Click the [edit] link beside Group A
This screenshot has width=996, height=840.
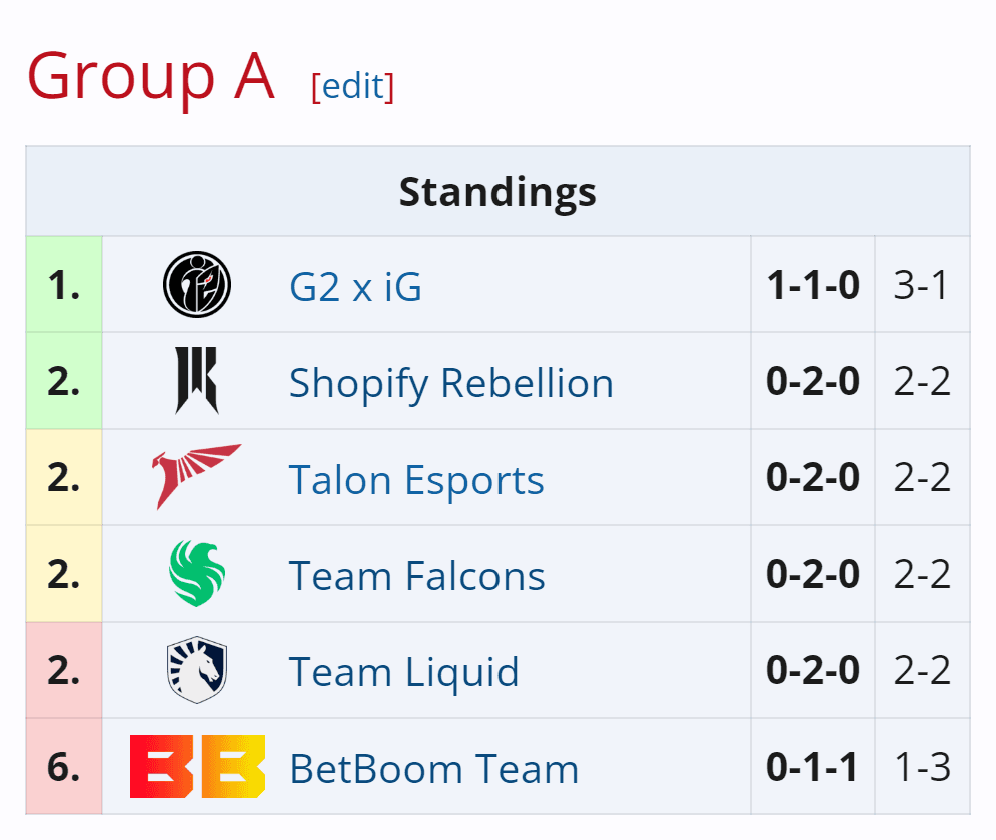click(x=354, y=88)
